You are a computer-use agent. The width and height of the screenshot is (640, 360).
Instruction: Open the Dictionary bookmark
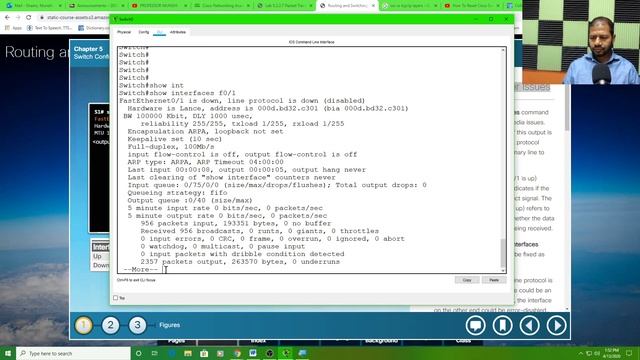tap(93, 28)
